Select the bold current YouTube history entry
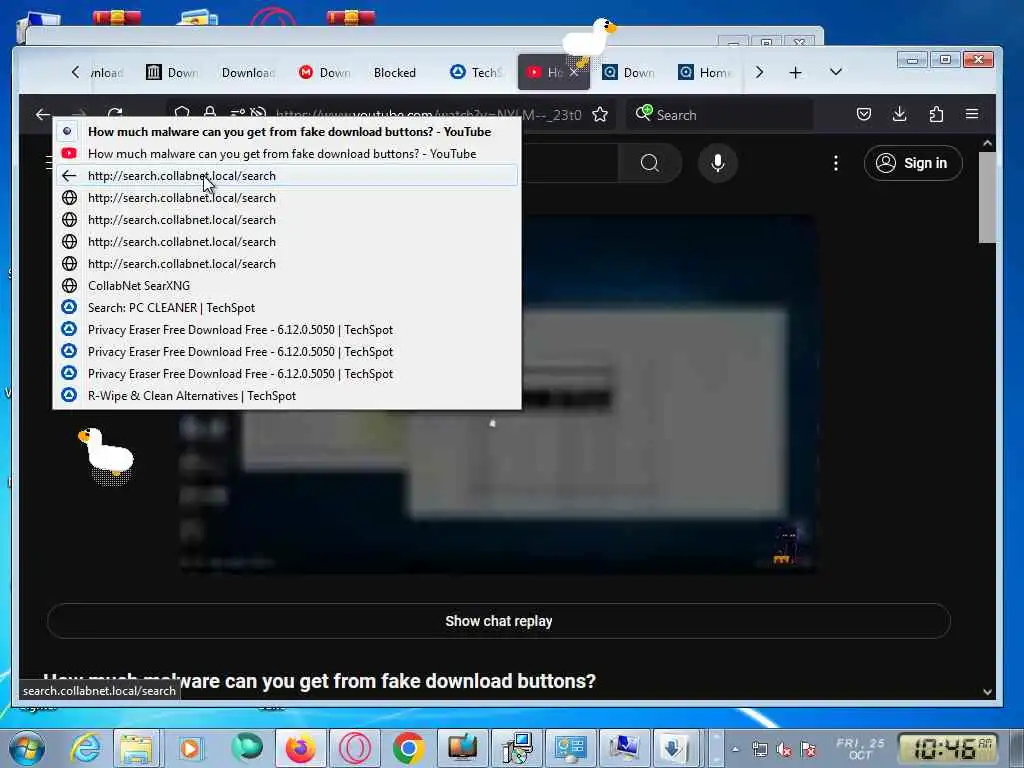1024x768 pixels. (x=287, y=132)
